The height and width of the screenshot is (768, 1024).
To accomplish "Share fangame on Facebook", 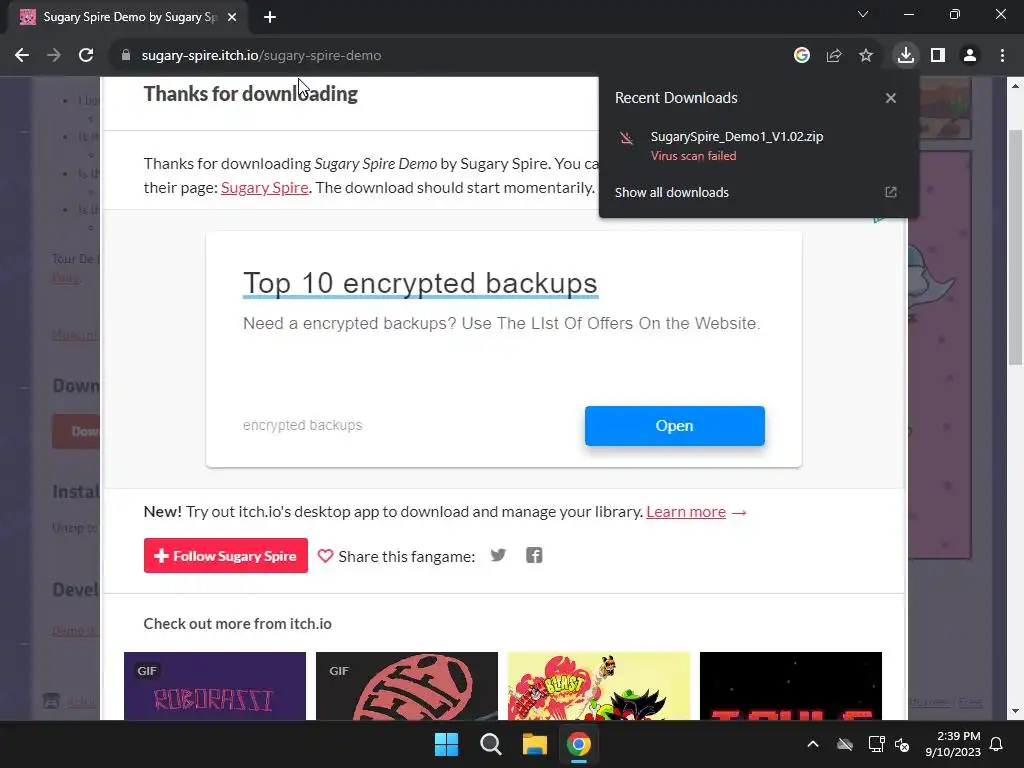I will pos(534,555).
